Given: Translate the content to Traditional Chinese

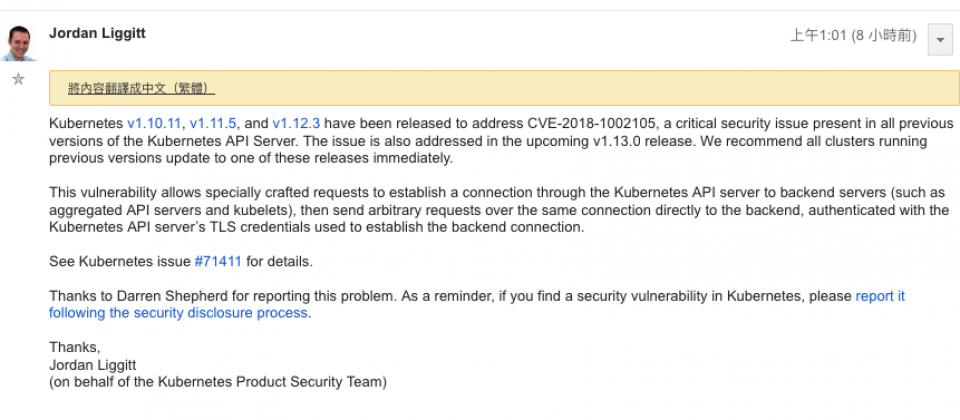Looking at the screenshot, I should (x=141, y=89).
